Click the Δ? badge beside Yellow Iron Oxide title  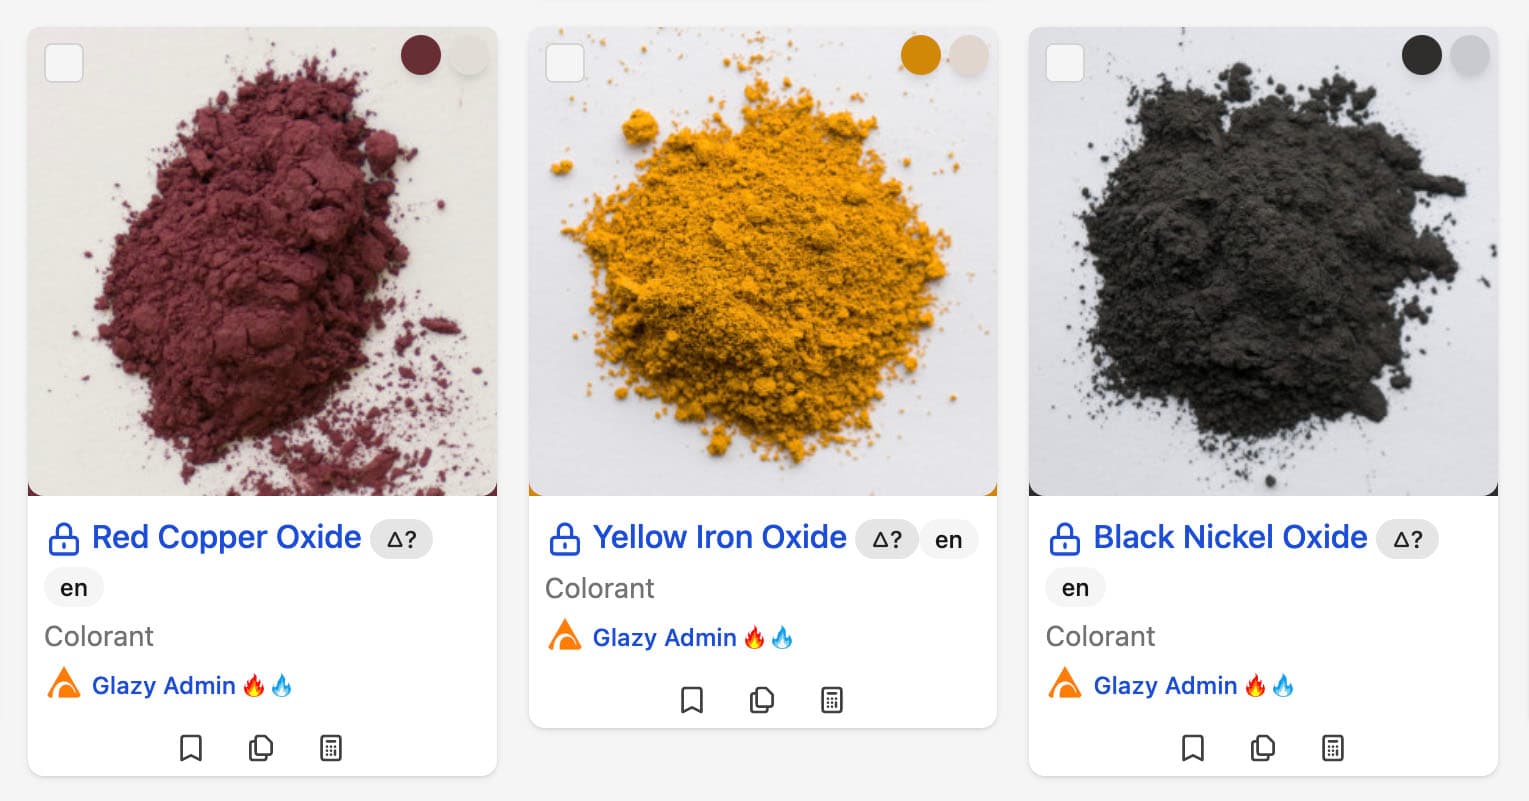pyautogui.click(x=886, y=538)
